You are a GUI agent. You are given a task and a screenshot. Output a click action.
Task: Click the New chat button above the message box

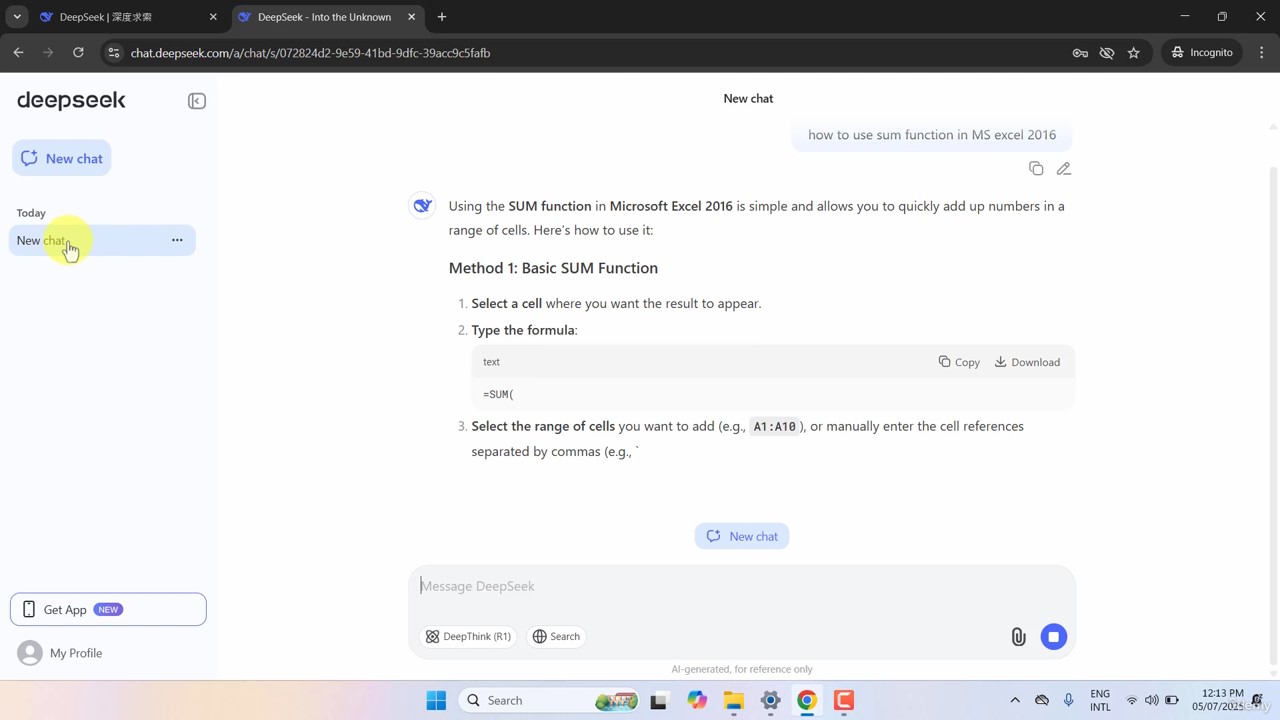(742, 536)
